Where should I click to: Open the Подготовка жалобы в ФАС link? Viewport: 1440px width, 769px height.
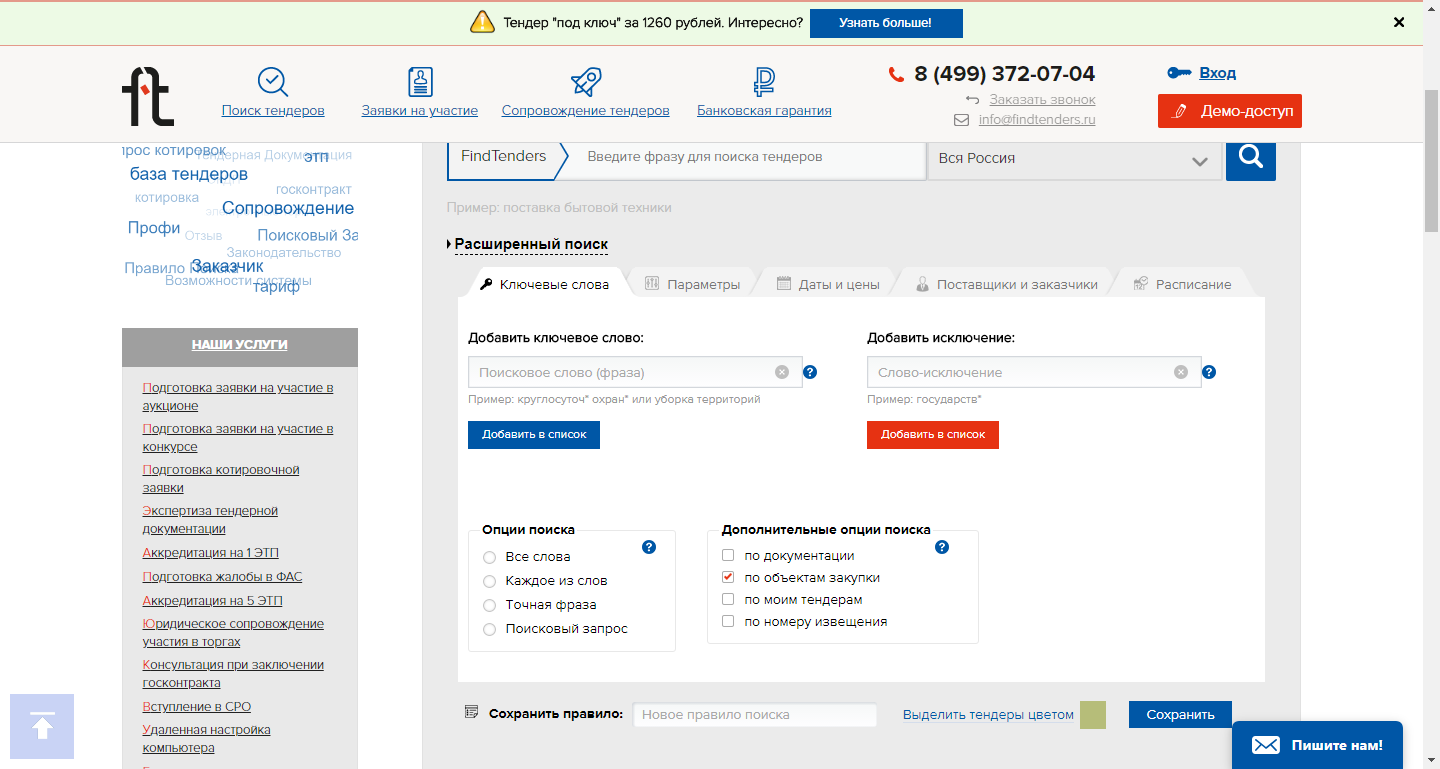coord(222,576)
